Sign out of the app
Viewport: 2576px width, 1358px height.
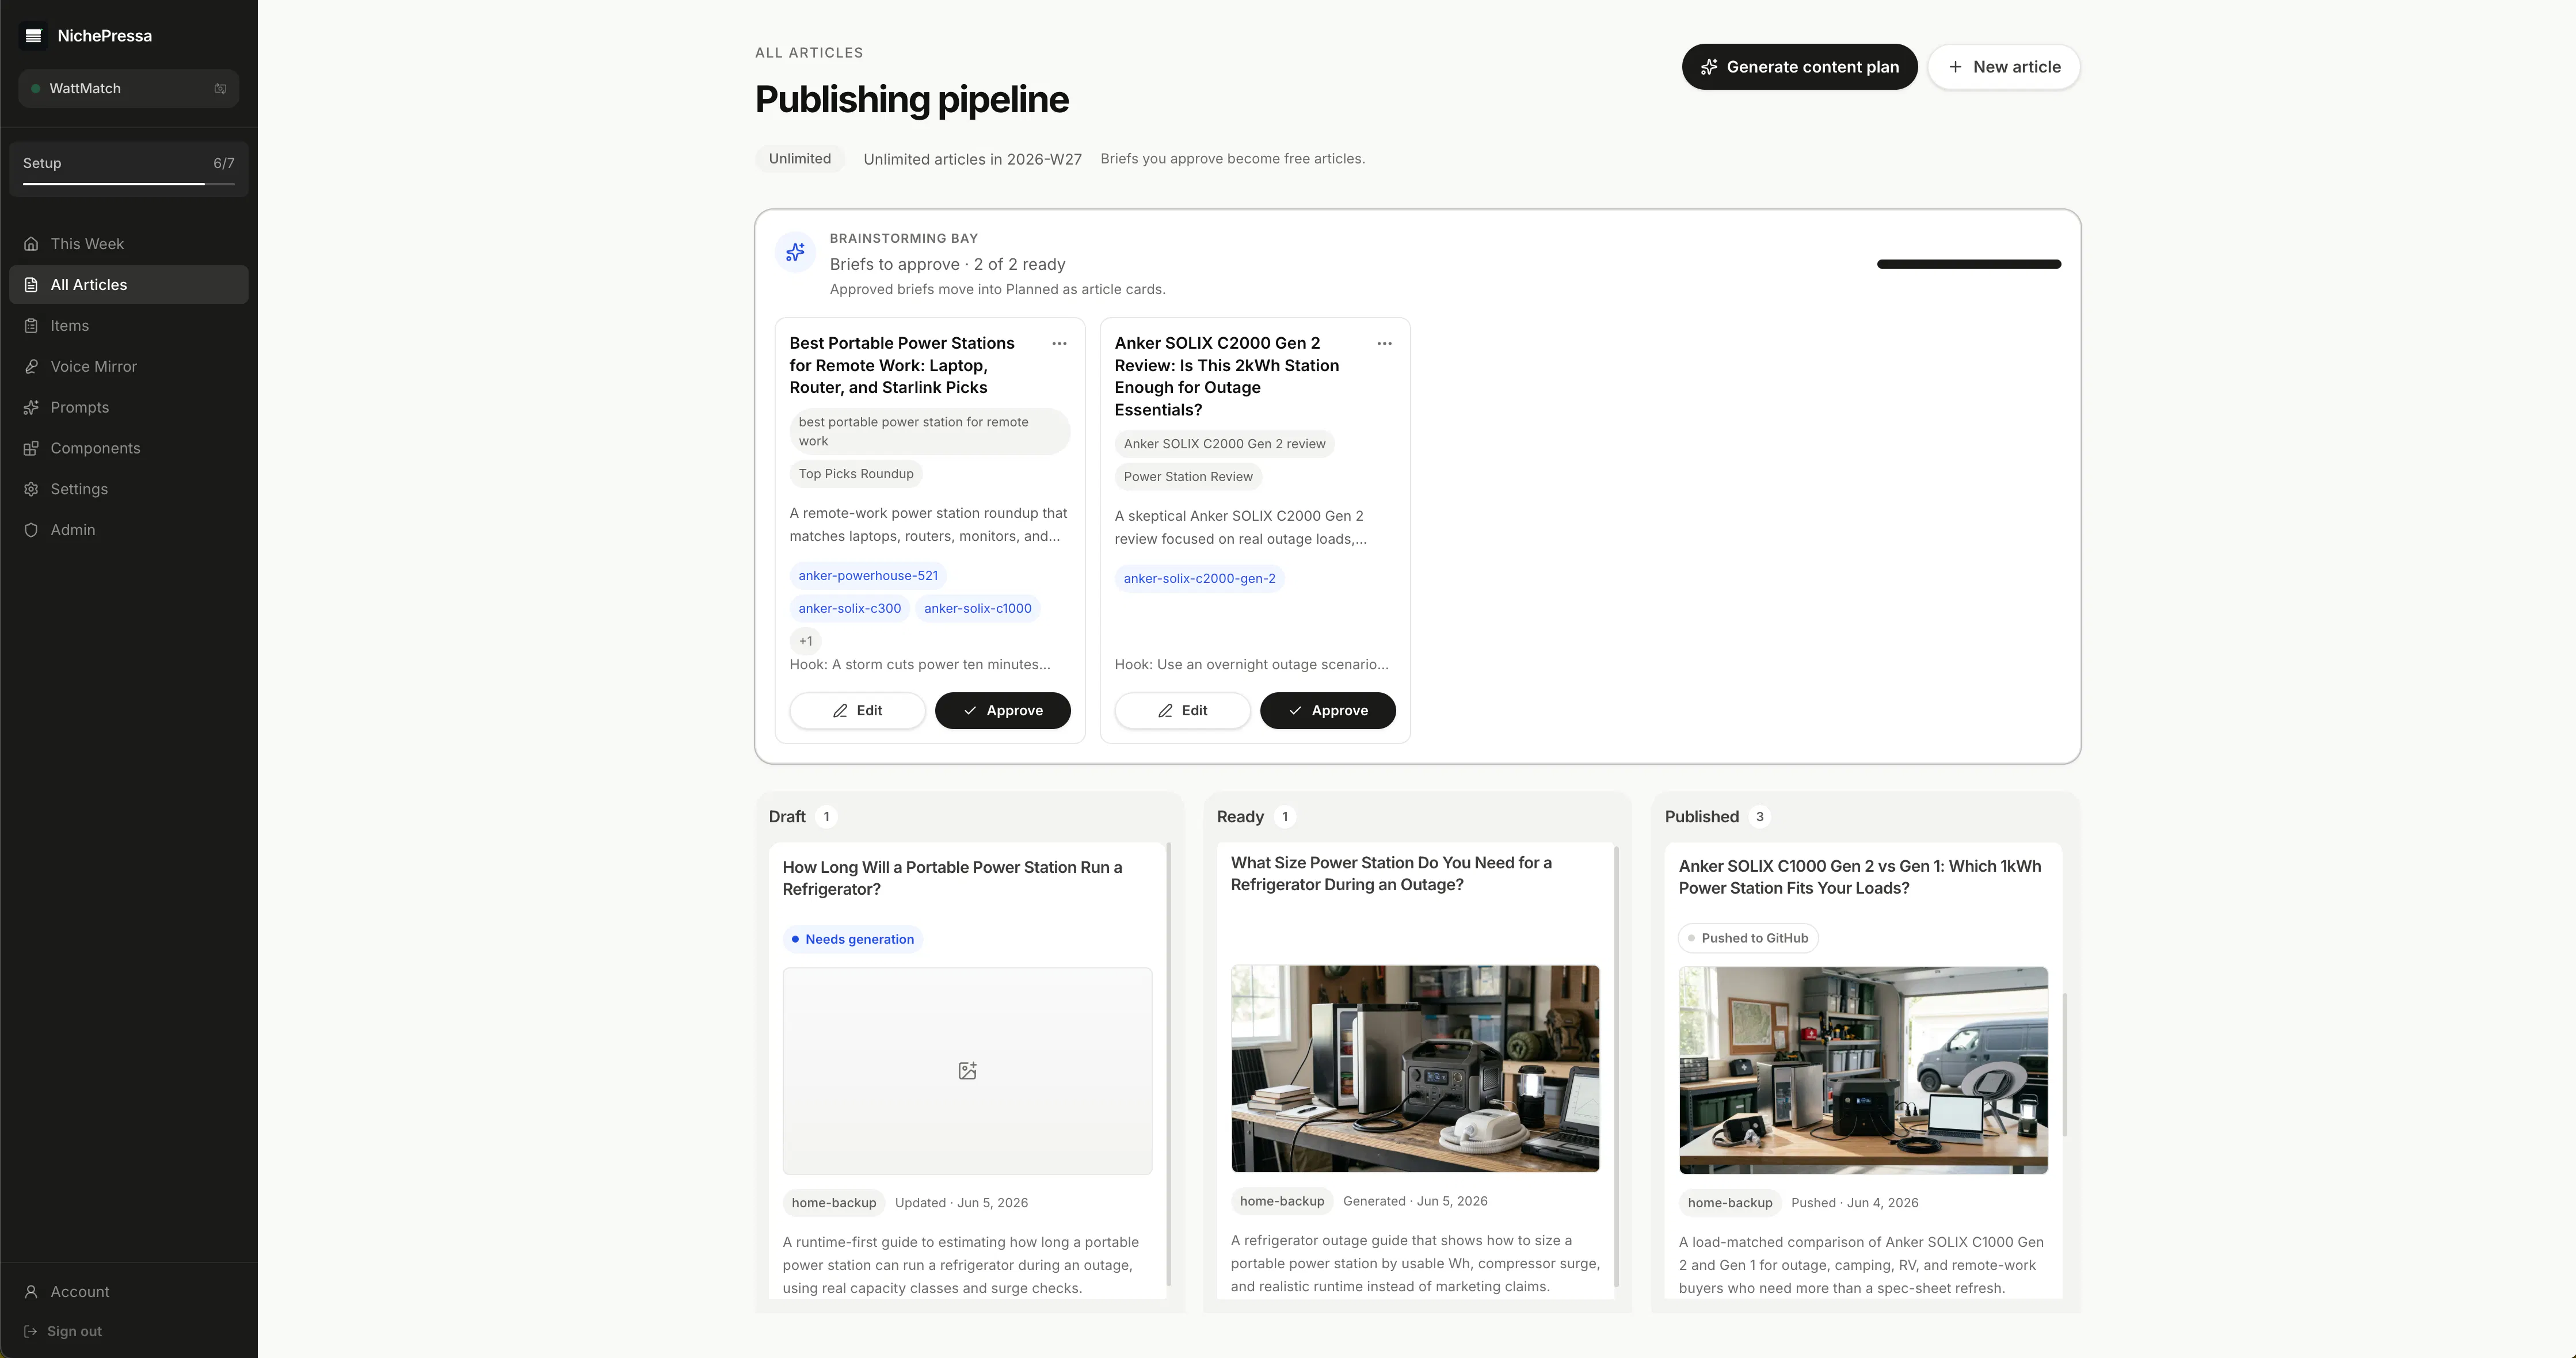pos(128,1331)
